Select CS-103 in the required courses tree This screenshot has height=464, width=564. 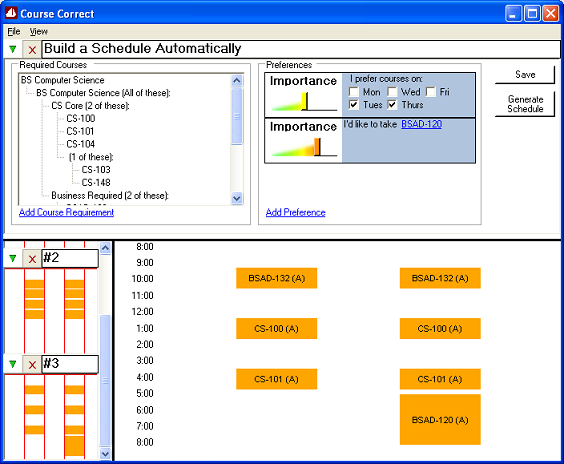[96, 169]
